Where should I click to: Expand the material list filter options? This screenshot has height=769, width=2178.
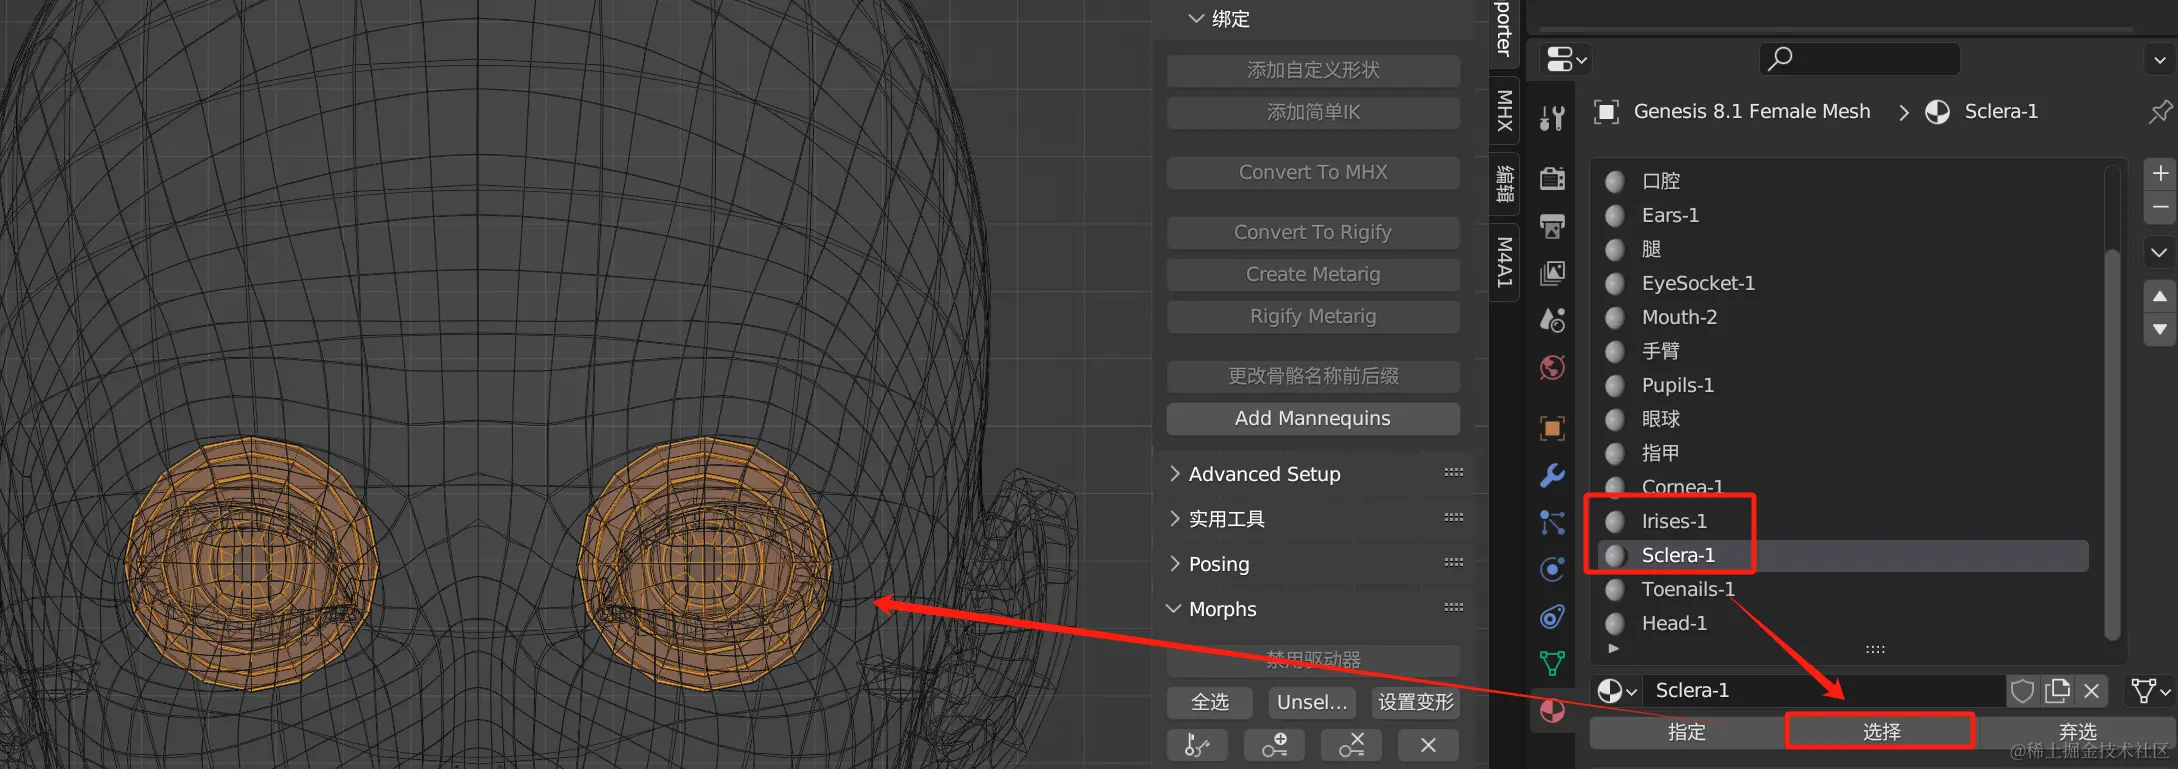(1613, 649)
